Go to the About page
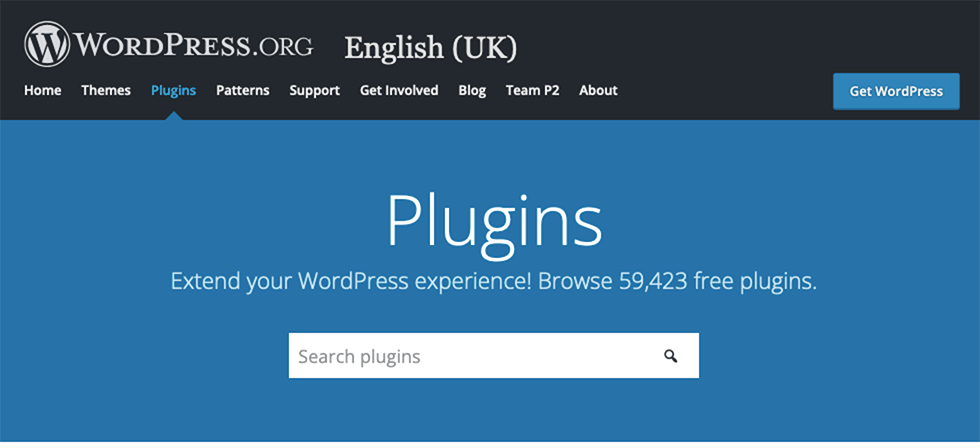This screenshot has height=448, width=980. [598, 91]
